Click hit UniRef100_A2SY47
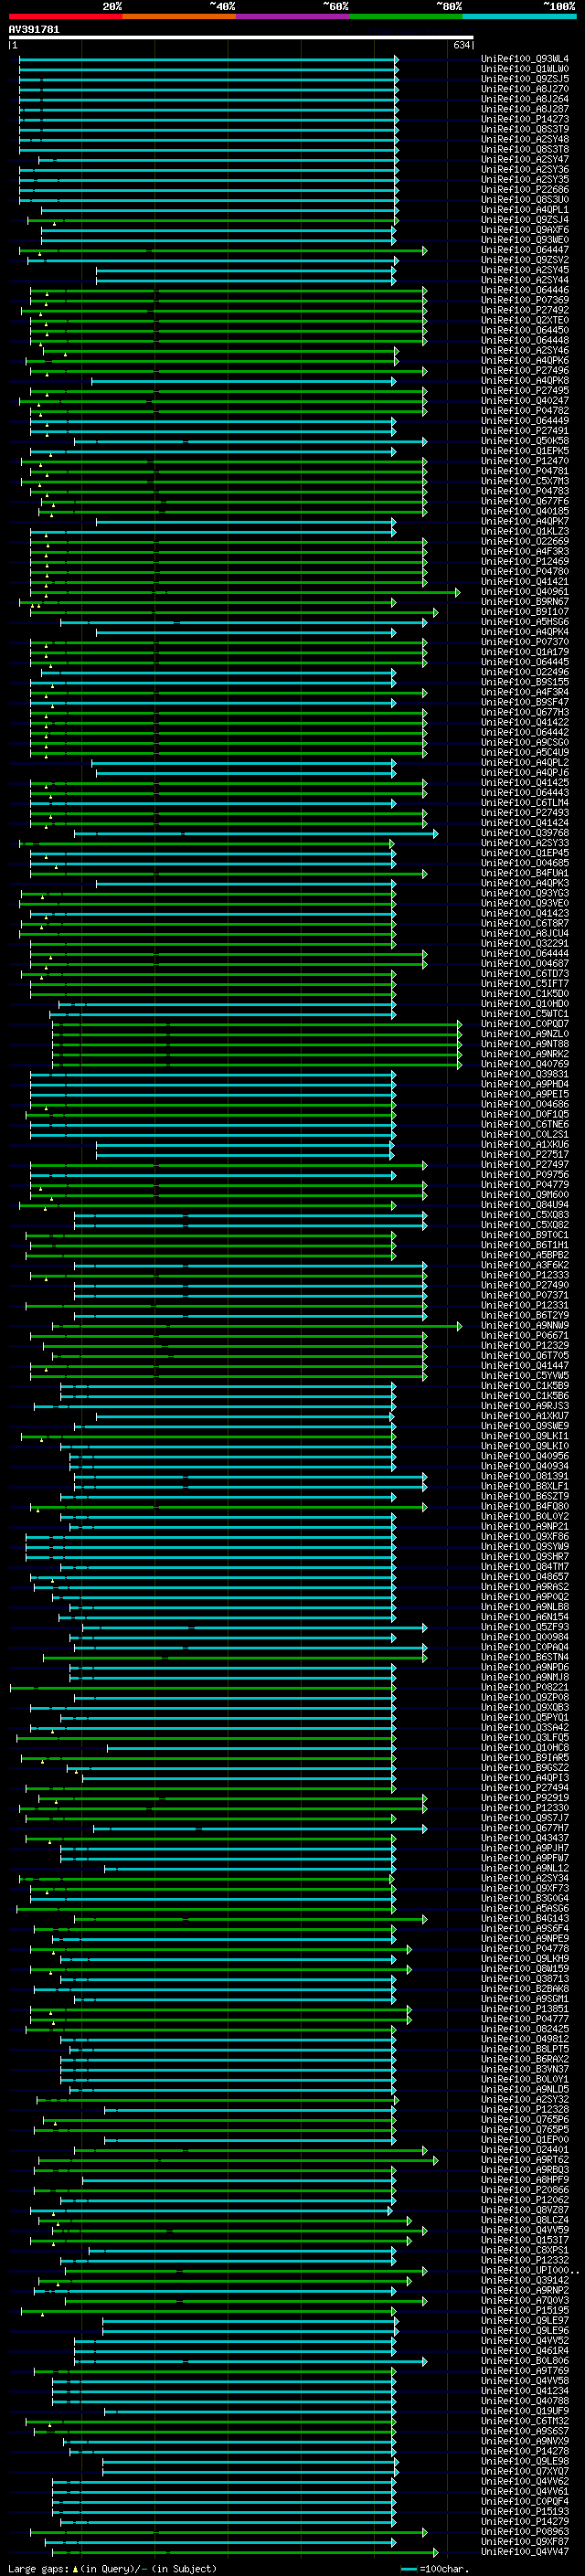585x2576 pixels. (x=525, y=160)
